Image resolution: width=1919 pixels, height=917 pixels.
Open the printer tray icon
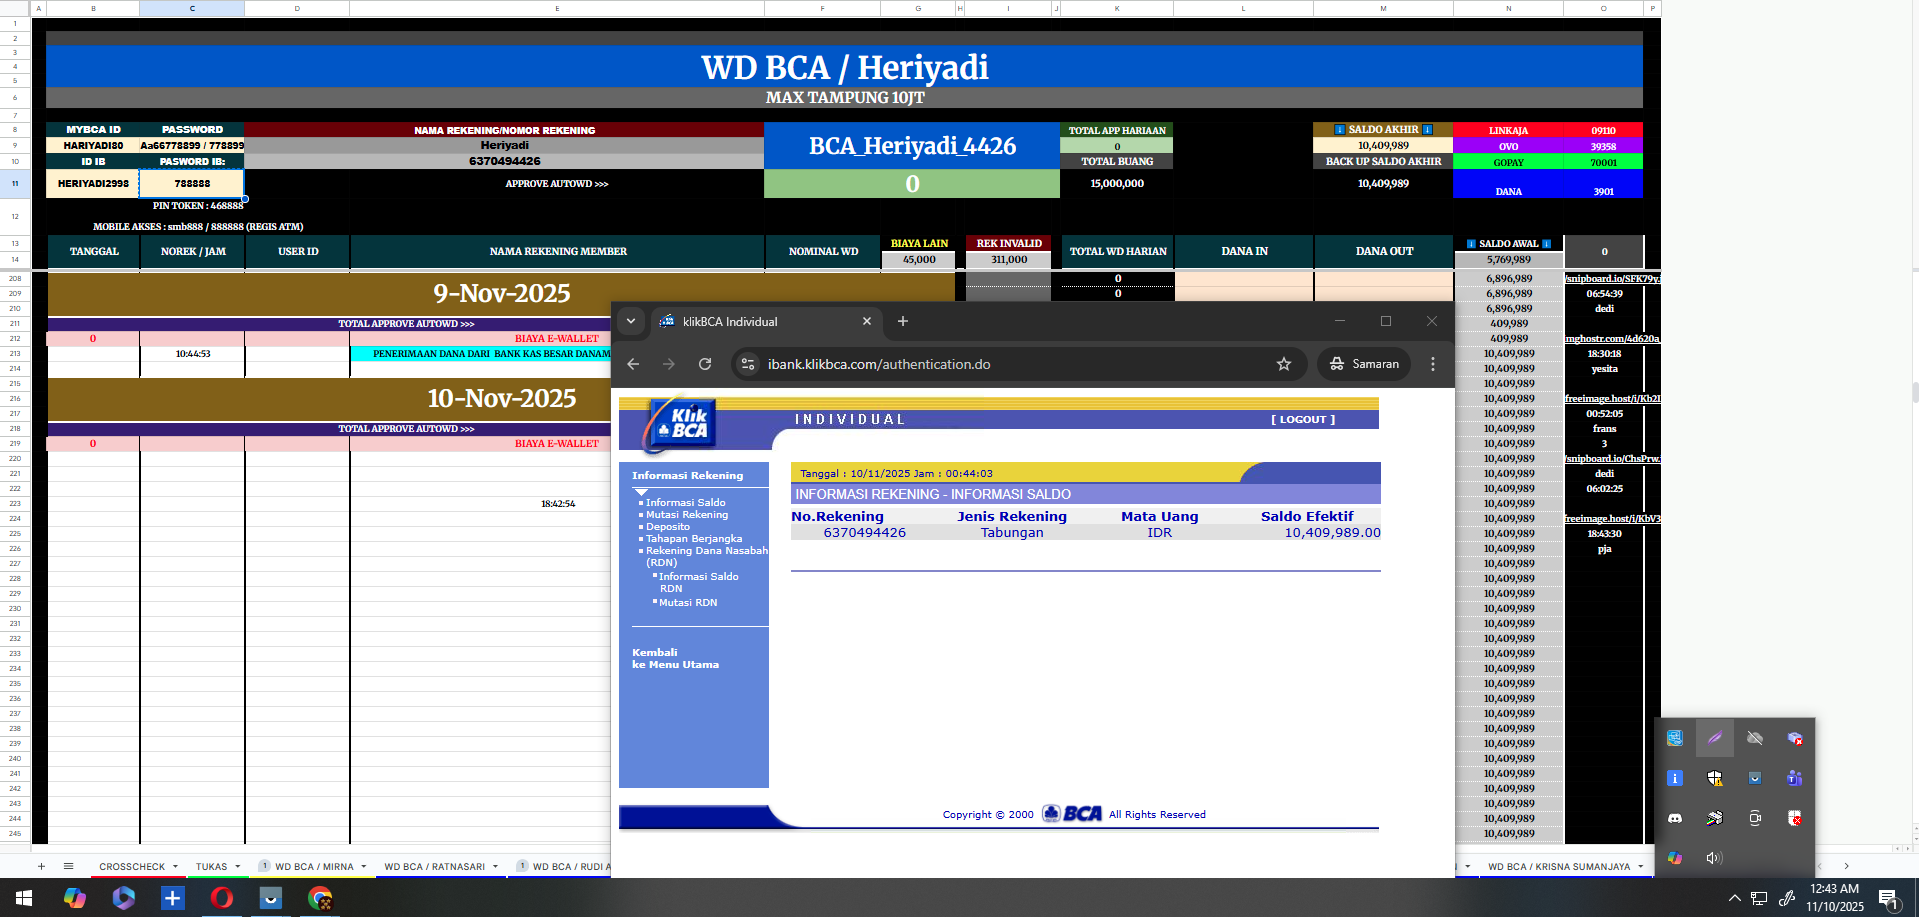1715,818
